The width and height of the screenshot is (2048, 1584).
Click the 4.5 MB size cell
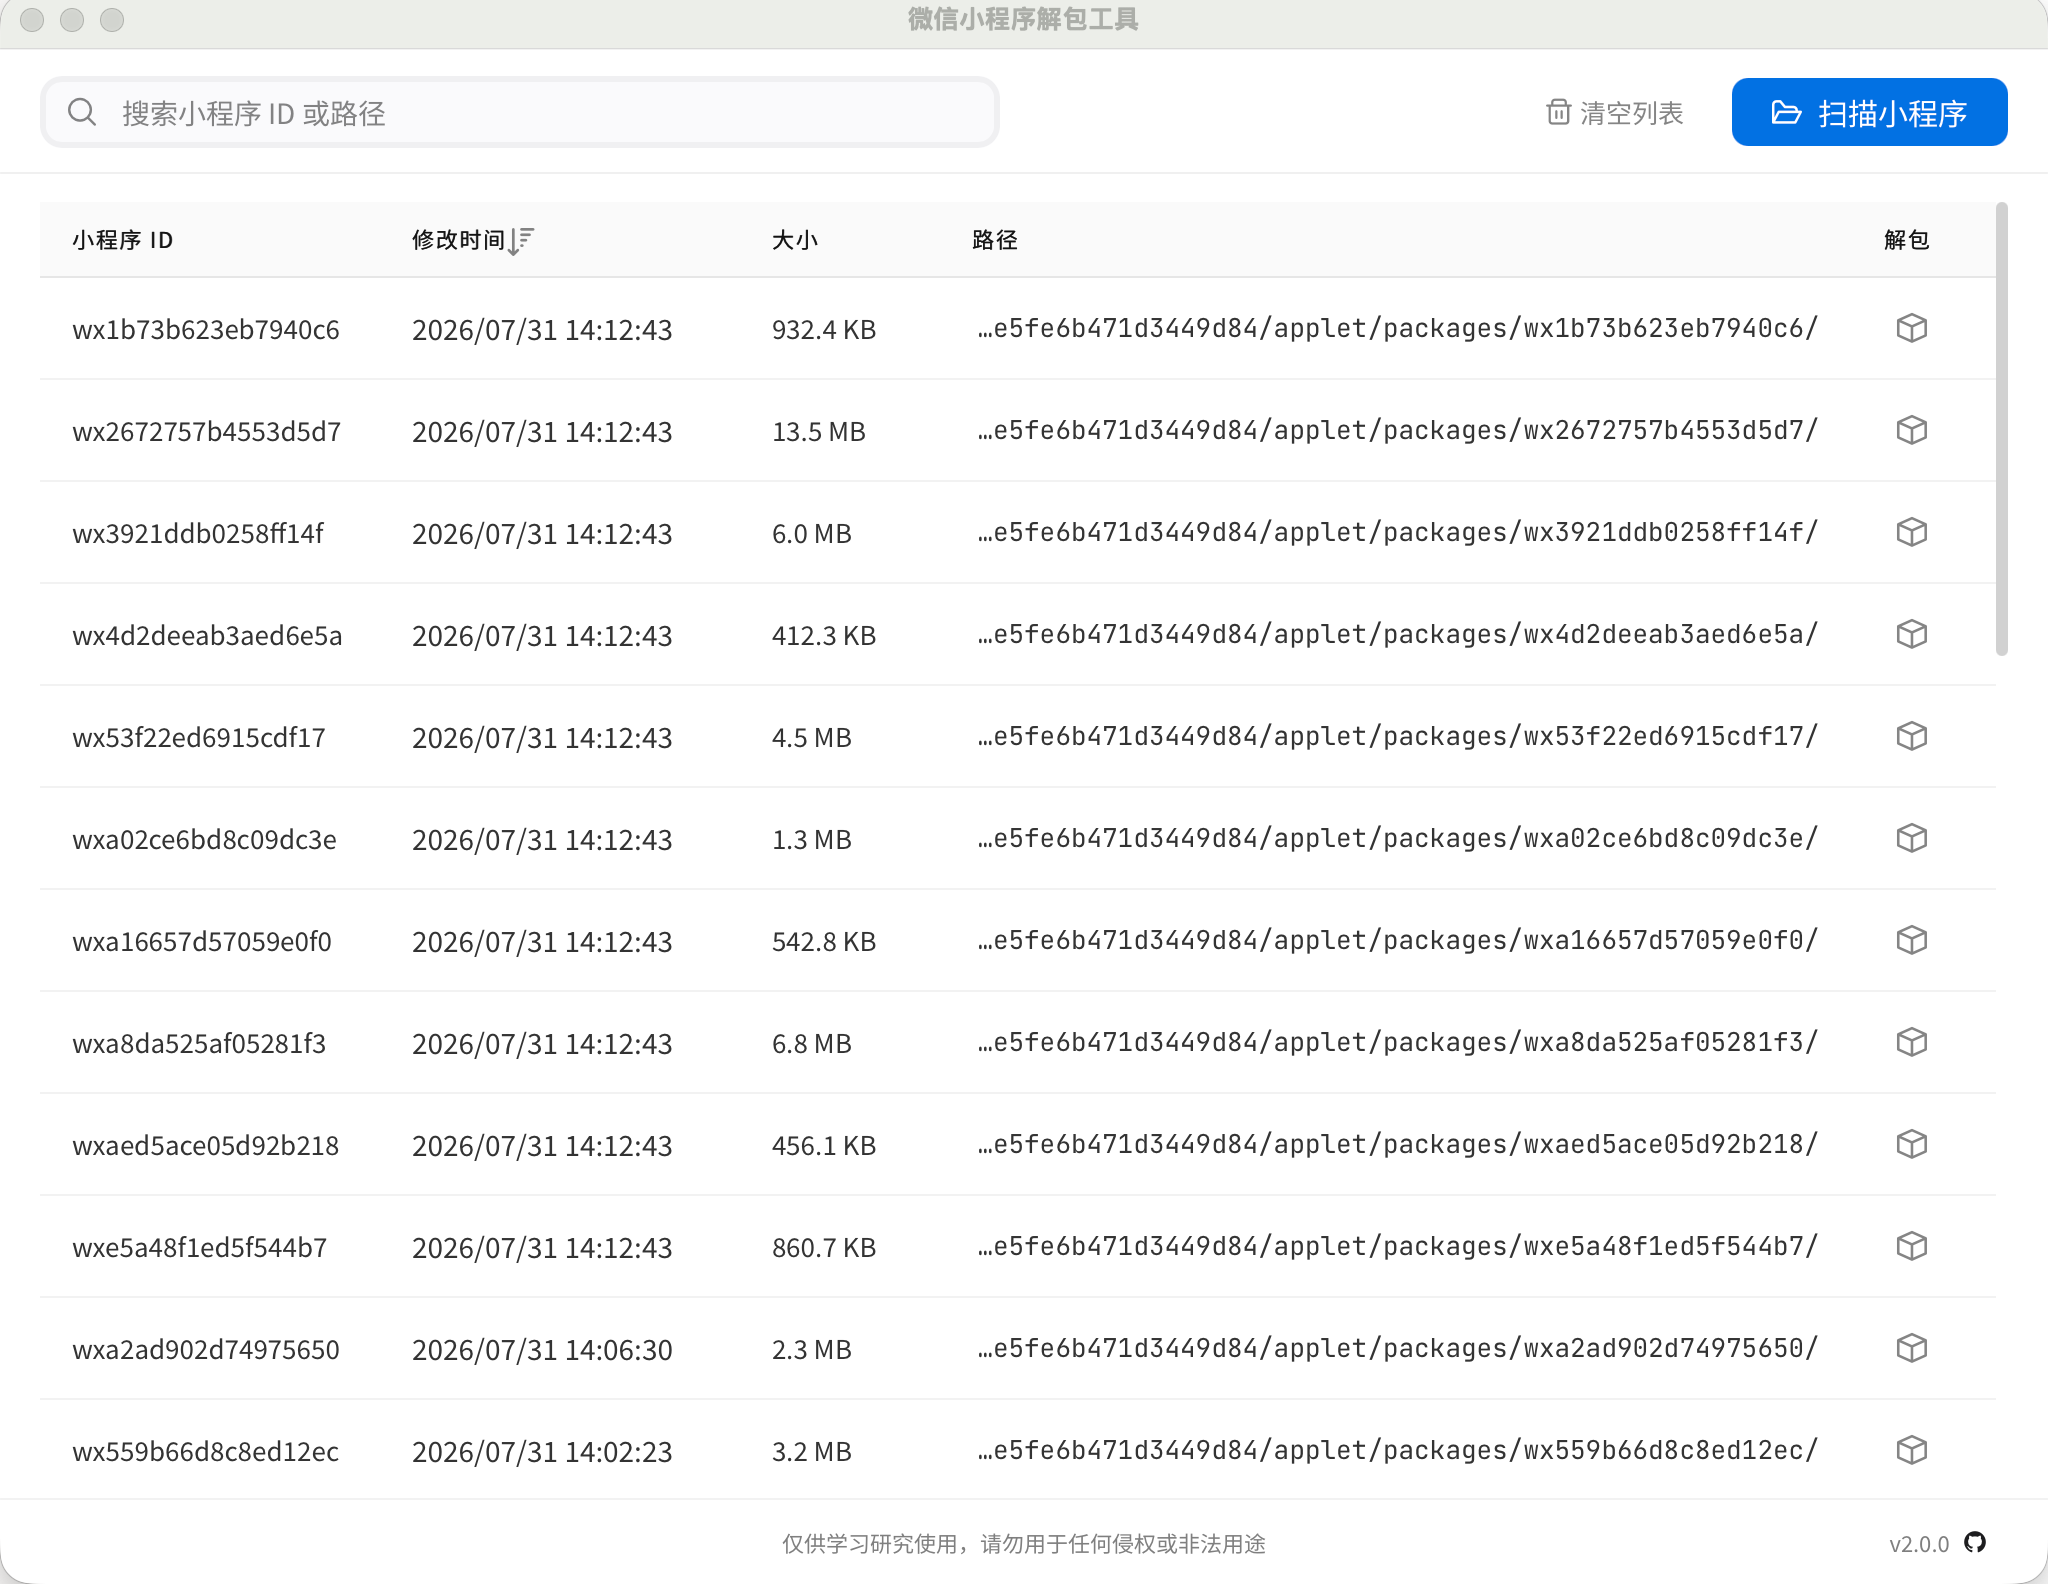click(812, 738)
